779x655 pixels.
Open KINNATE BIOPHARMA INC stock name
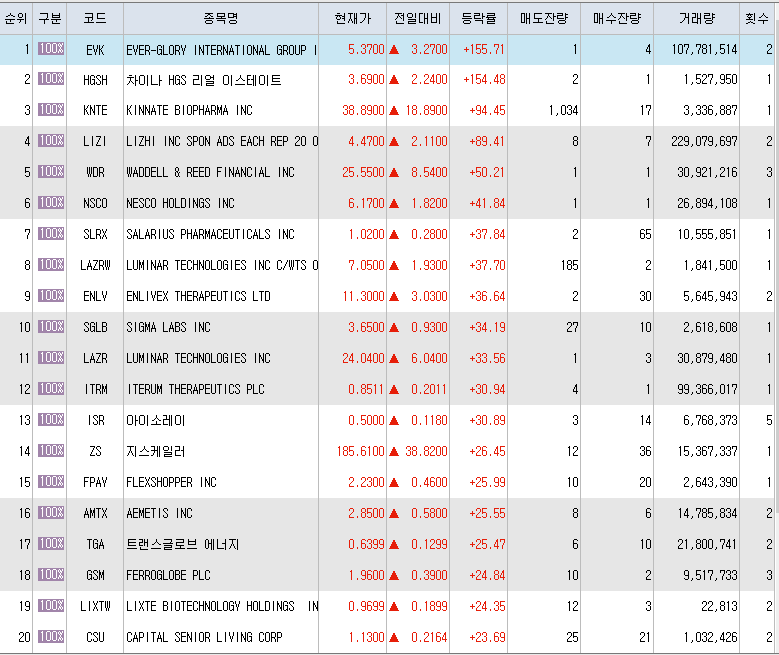click(x=189, y=110)
